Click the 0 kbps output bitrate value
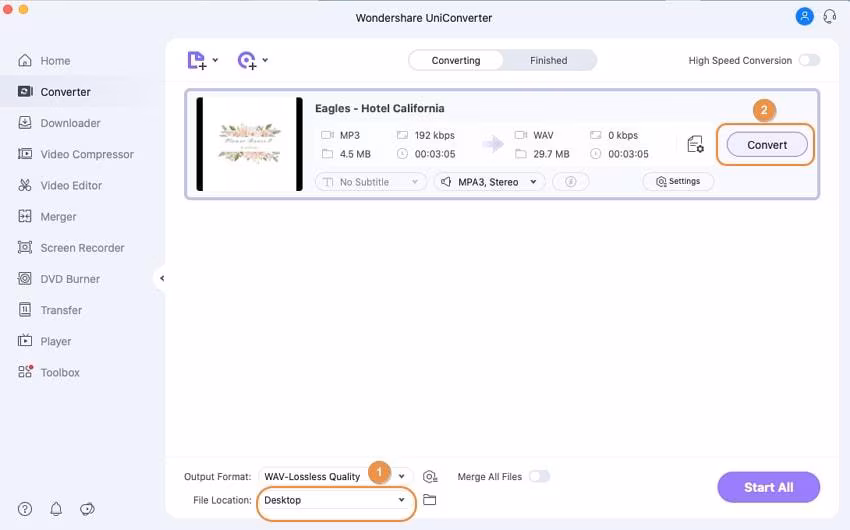The height and width of the screenshot is (530, 850). (x=623, y=135)
